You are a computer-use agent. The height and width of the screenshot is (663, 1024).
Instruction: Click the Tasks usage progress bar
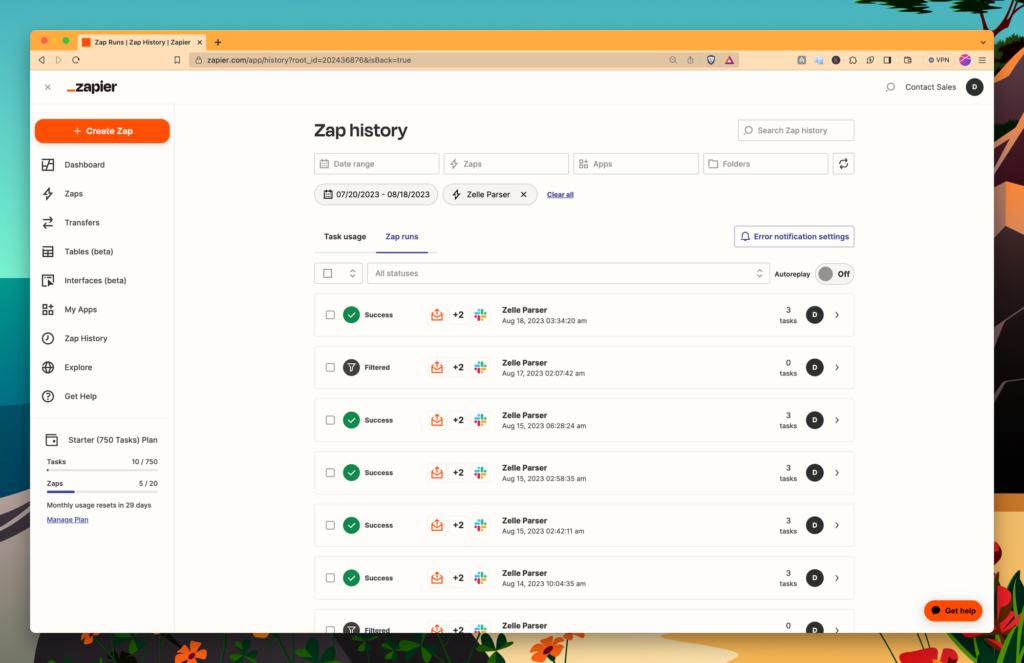101,470
